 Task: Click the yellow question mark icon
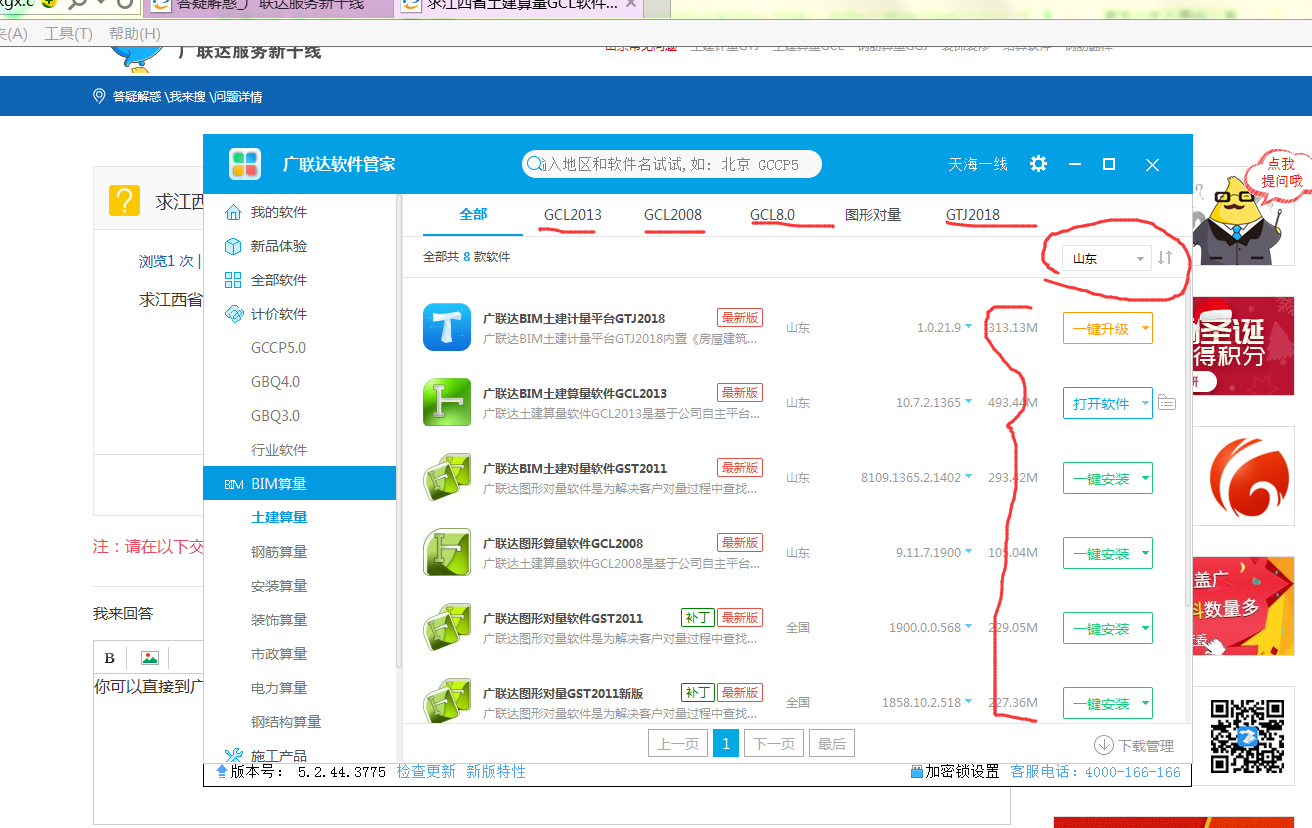pyautogui.click(x=124, y=201)
